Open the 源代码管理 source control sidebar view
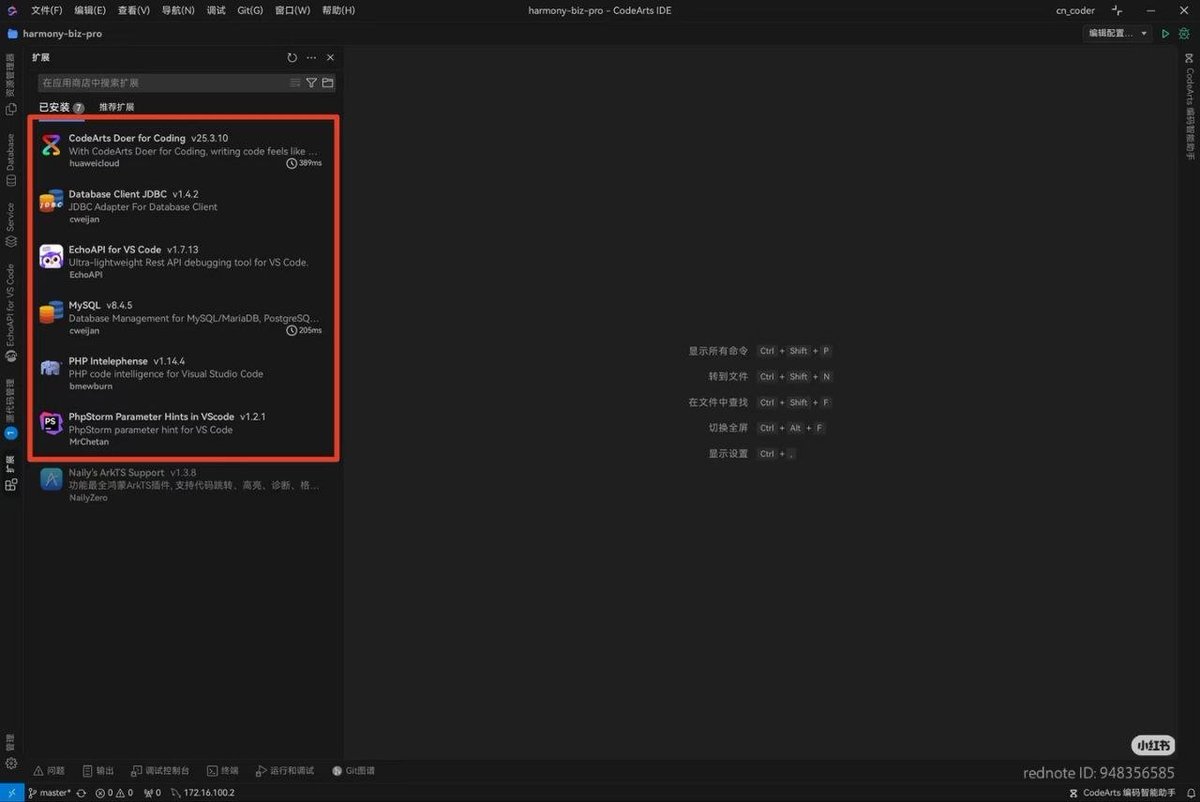The image size is (1200, 802). pos(11,408)
